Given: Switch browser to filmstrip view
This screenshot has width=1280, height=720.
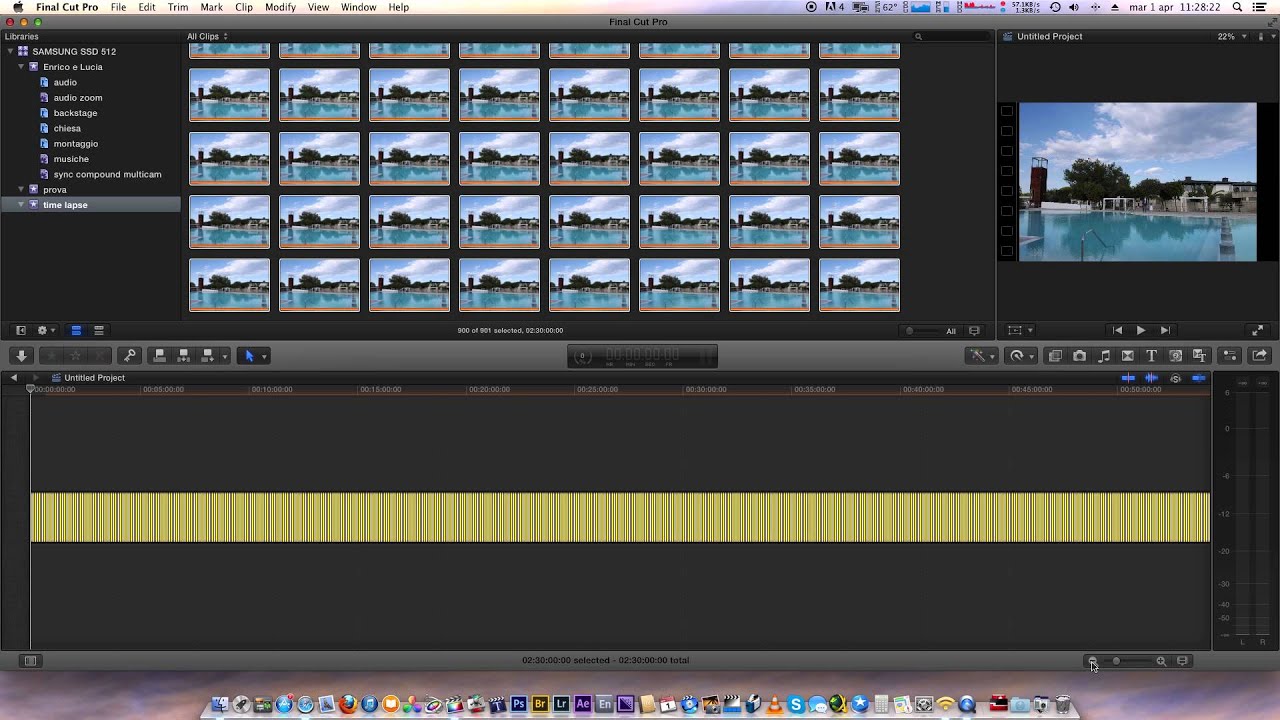Looking at the screenshot, I should pos(76,330).
